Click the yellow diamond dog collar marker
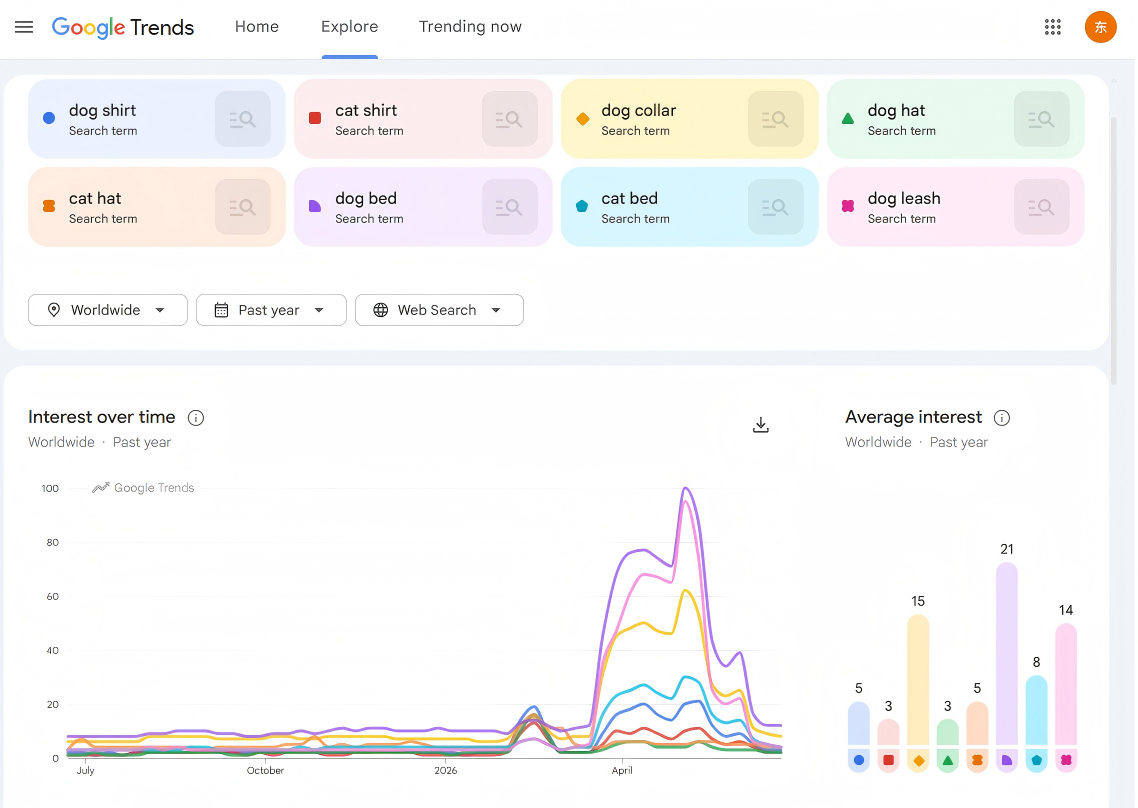Screen dimensions: 1138x808 [582, 118]
